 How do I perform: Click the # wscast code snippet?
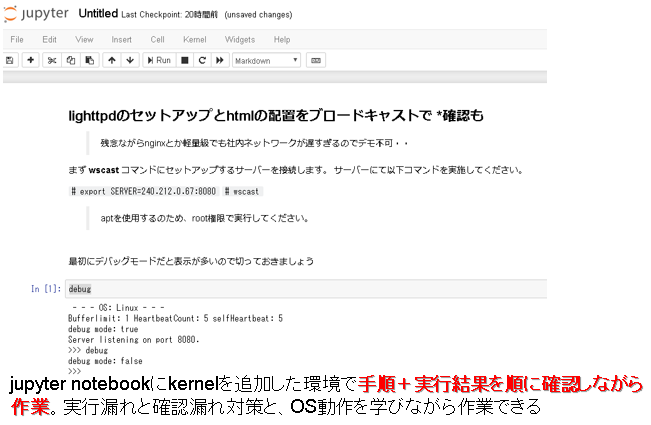point(242,191)
